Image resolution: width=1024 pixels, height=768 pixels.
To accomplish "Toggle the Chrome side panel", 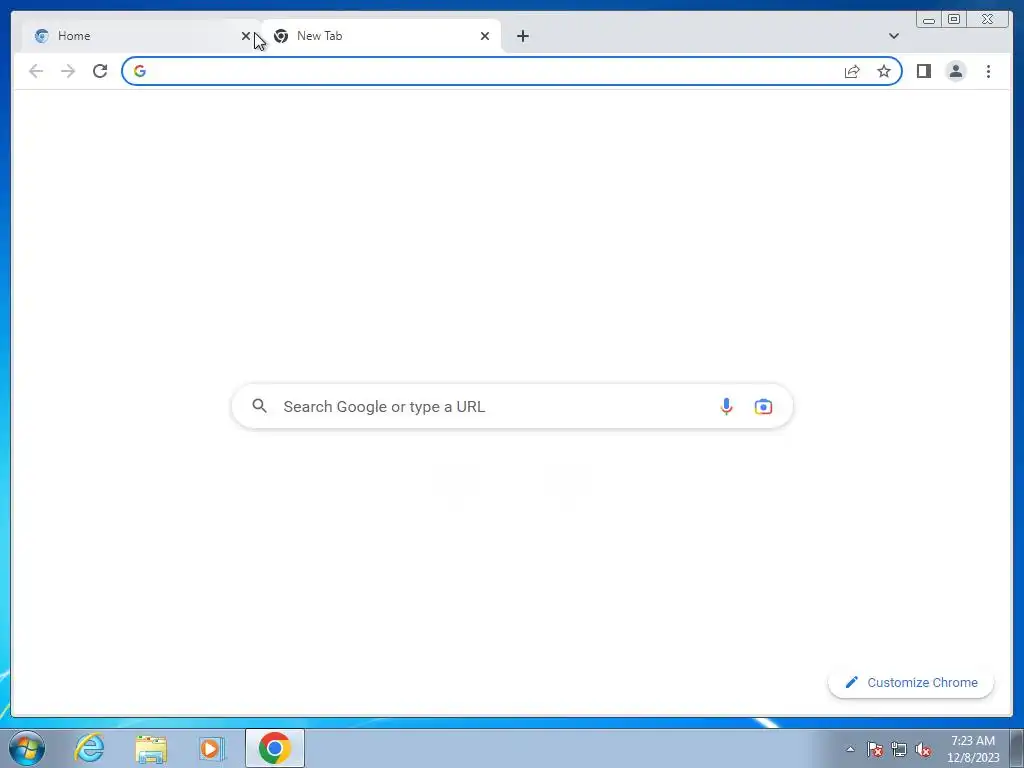I will click(x=923, y=71).
